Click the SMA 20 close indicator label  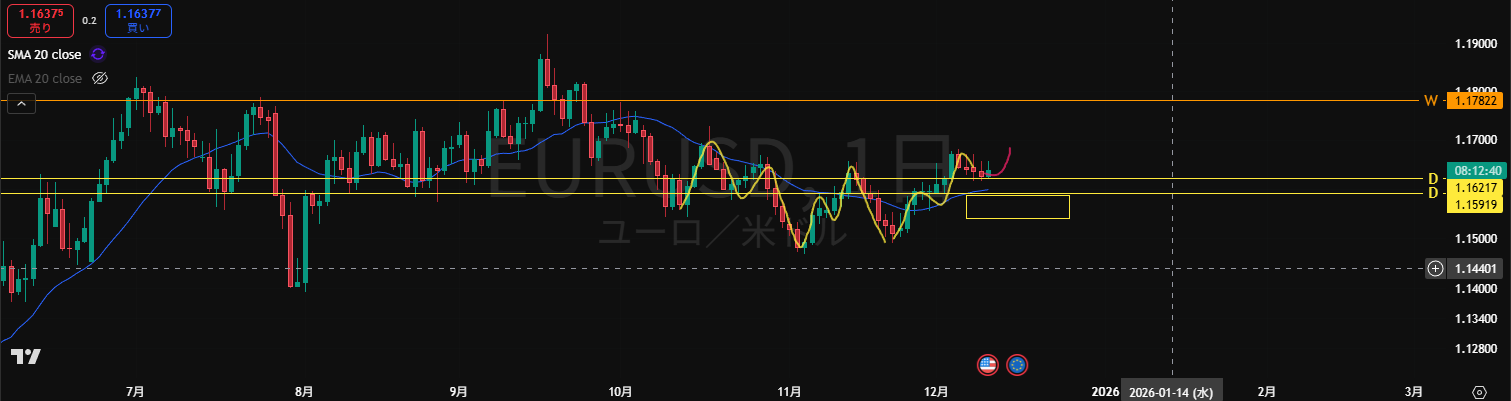(x=44, y=55)
